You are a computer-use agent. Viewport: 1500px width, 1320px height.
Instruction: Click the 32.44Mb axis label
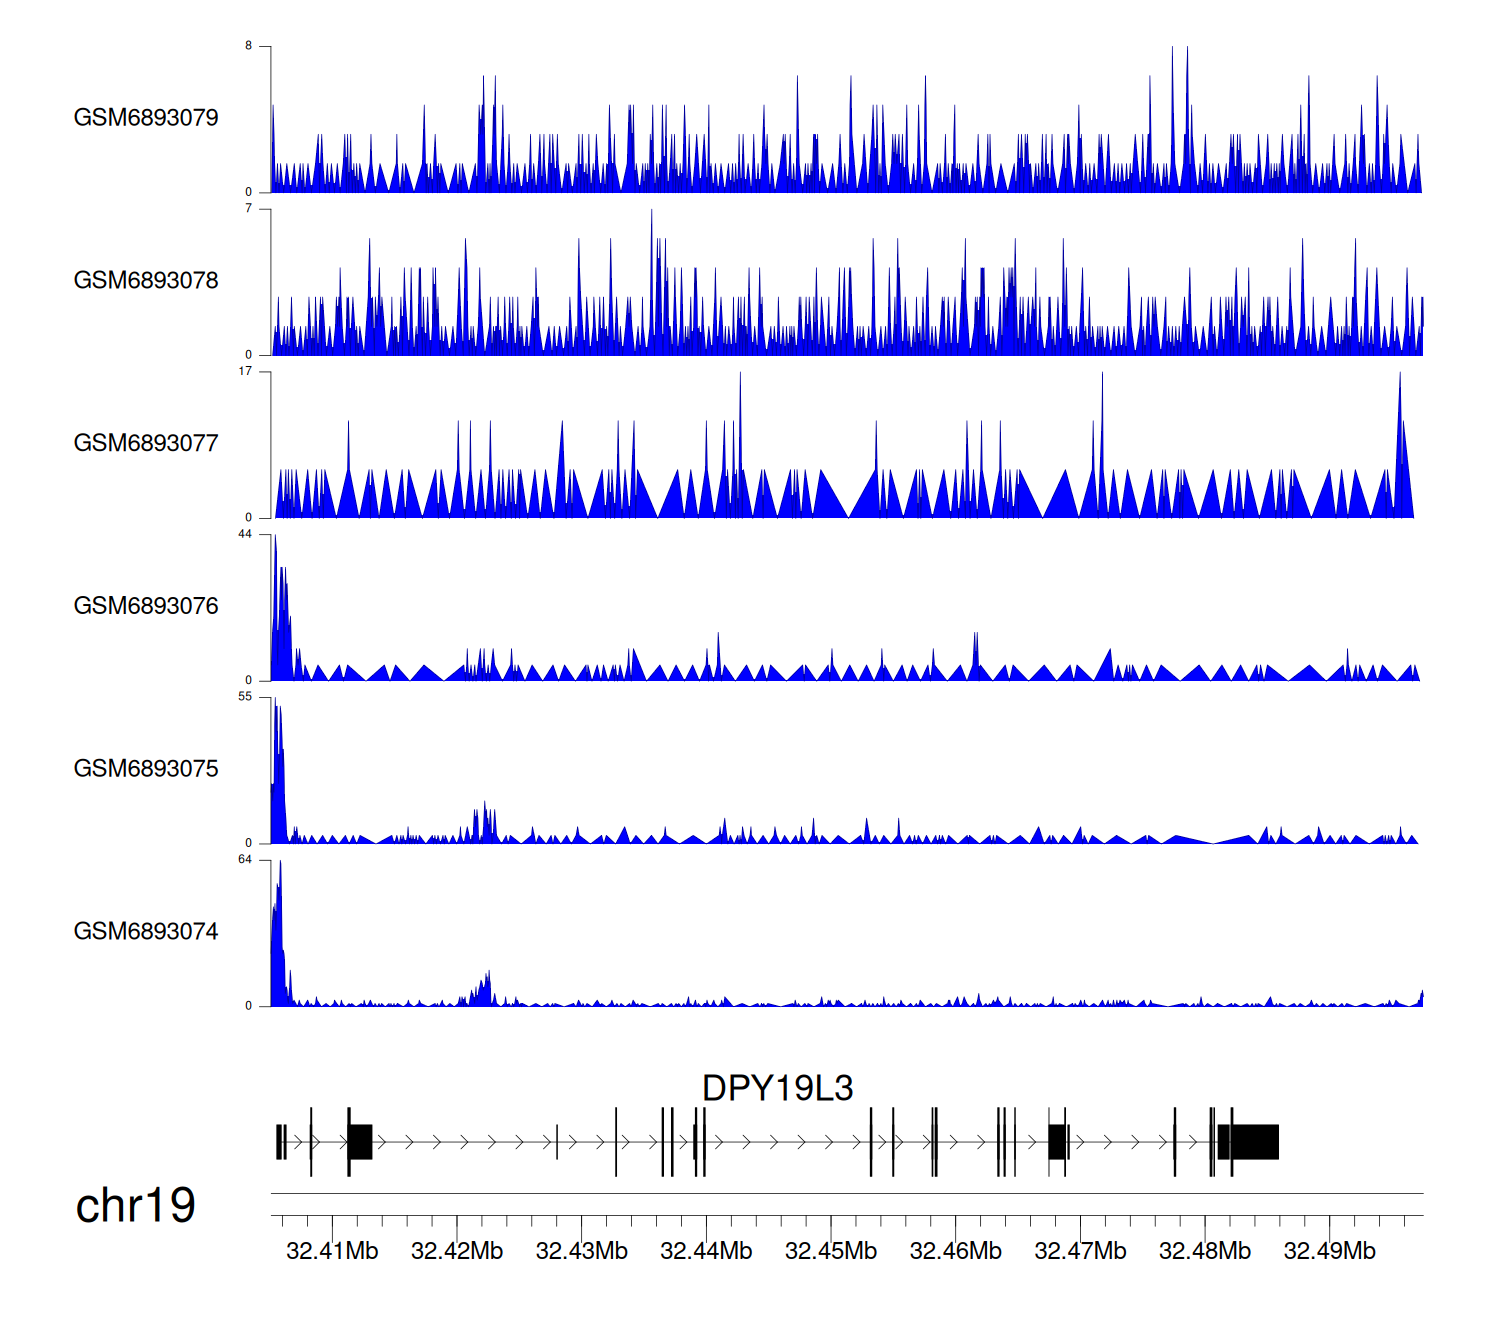tap(706, 1251)
